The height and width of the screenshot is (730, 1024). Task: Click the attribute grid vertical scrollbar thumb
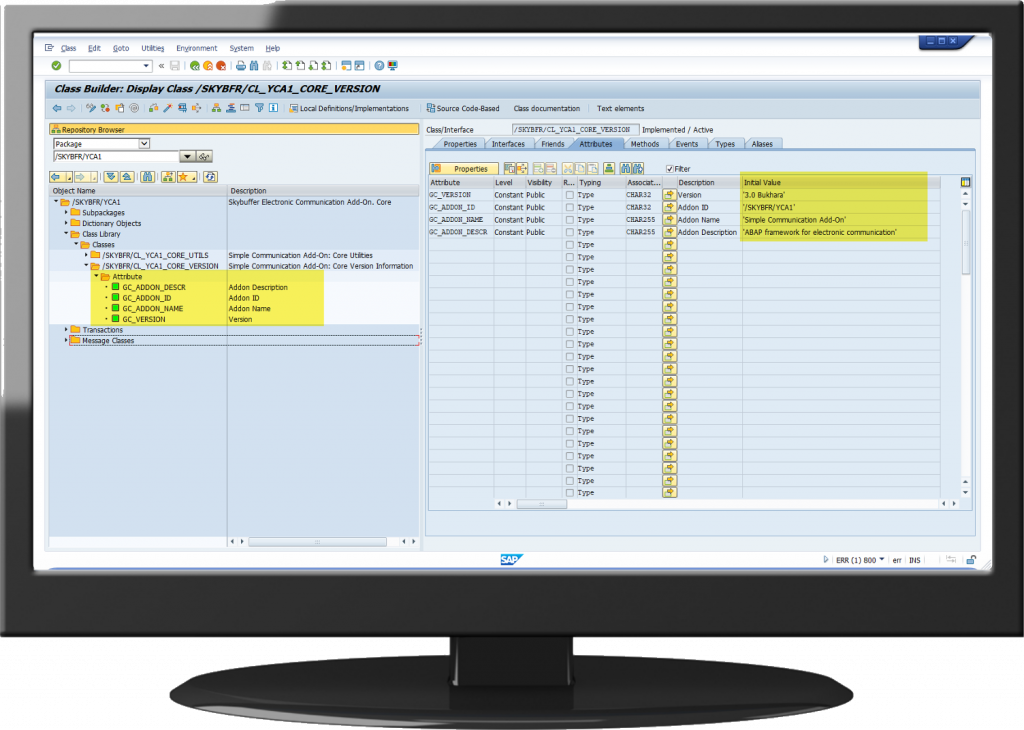pos(965,242)
